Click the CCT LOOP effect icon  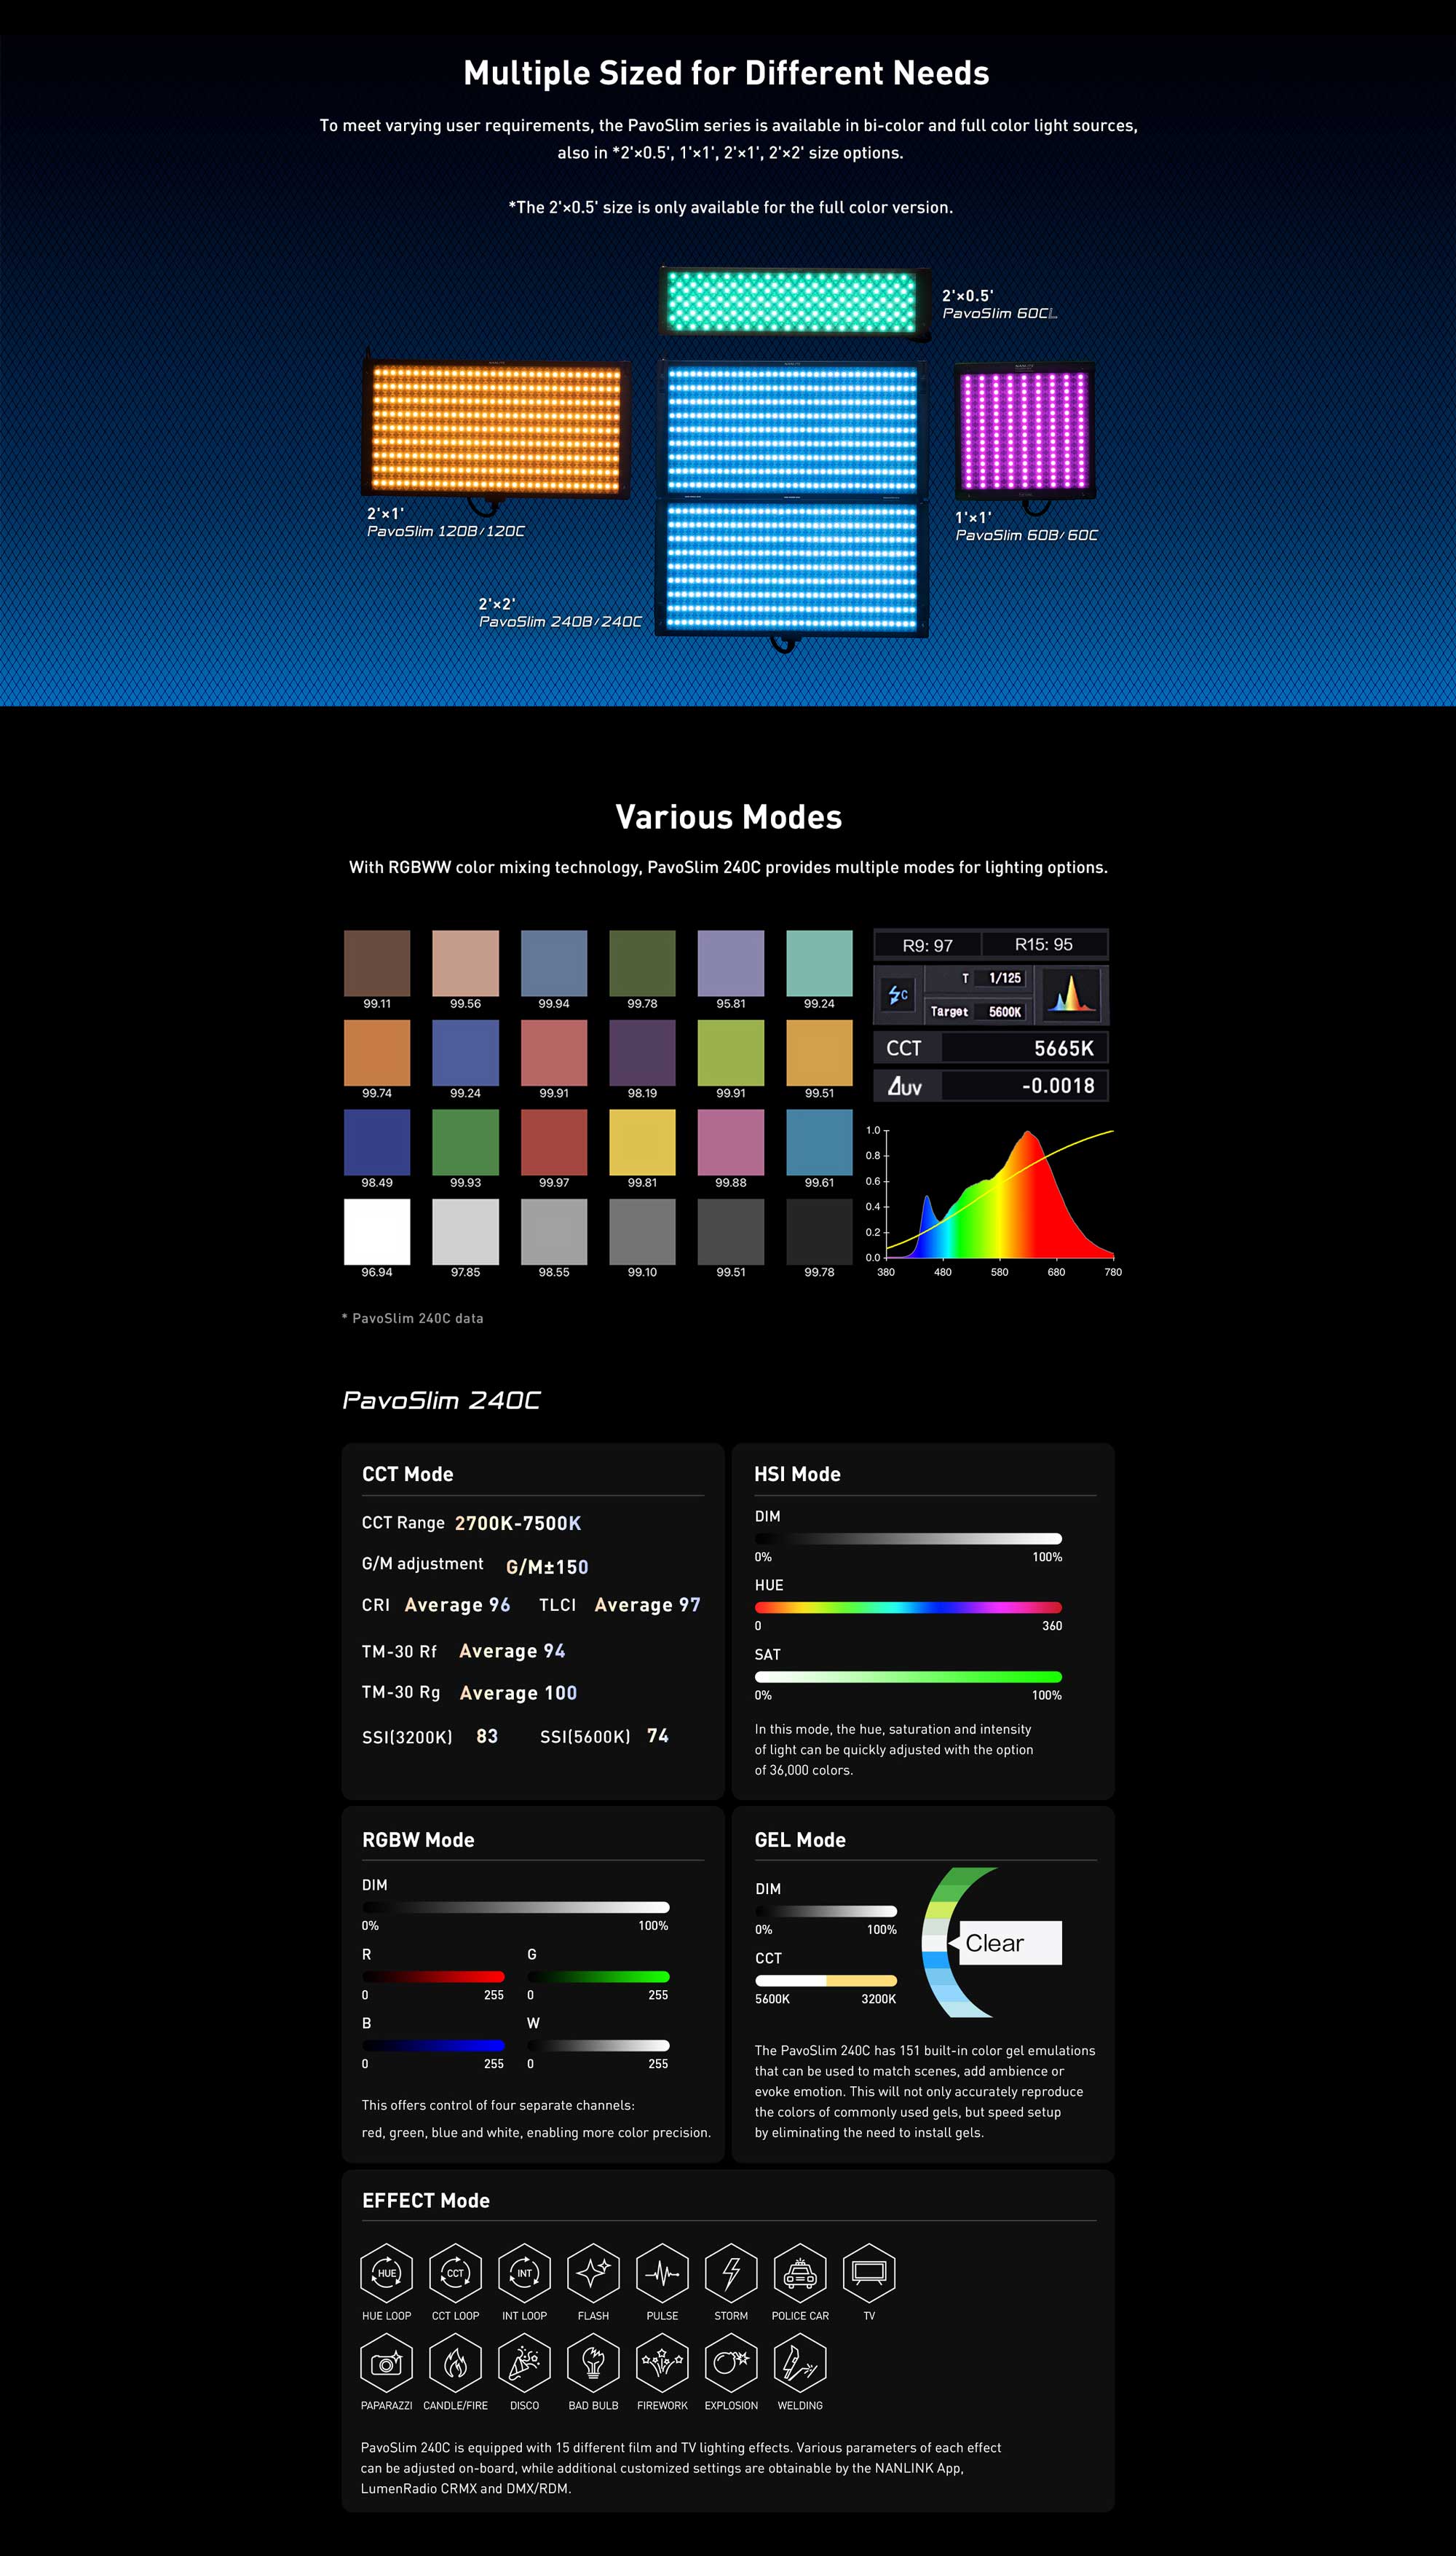pos(455,2272)
